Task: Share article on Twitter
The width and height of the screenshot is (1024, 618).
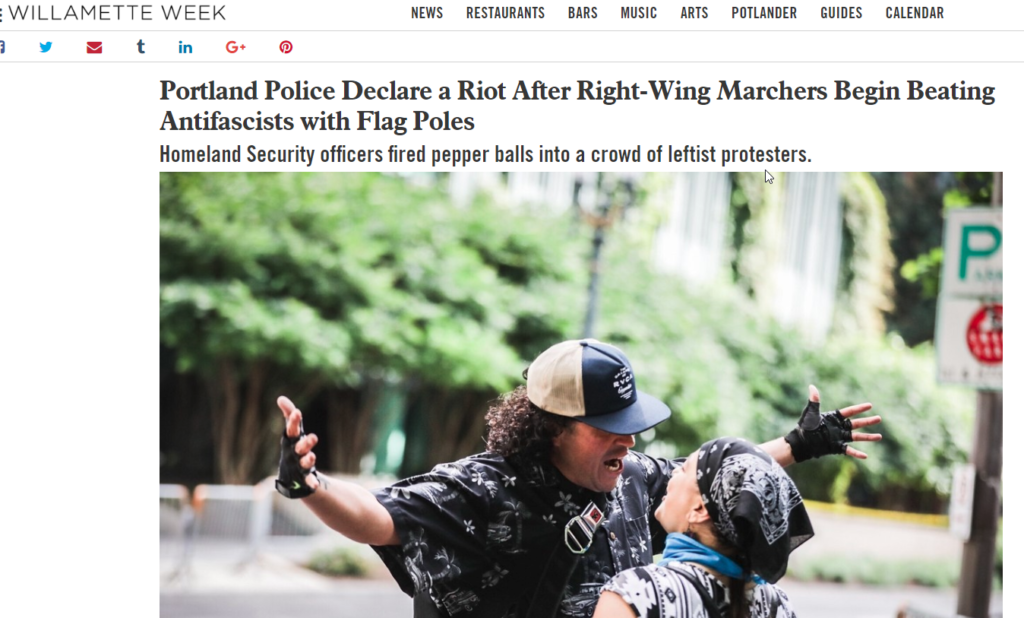Action: (x=46, y=47)
